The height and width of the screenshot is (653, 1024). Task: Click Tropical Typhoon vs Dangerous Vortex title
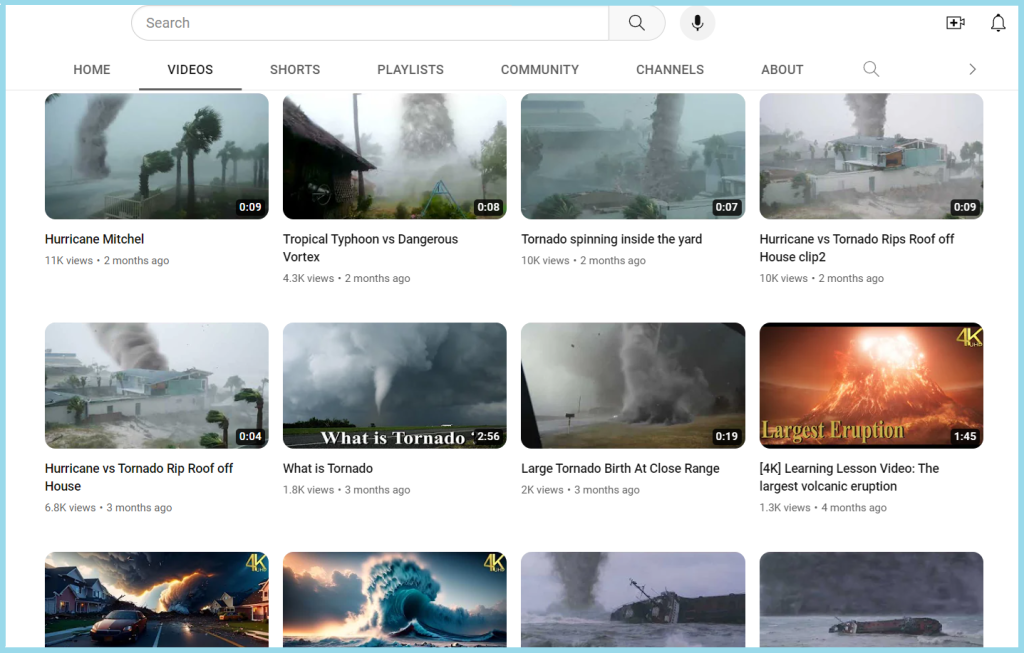click(370, 248)
